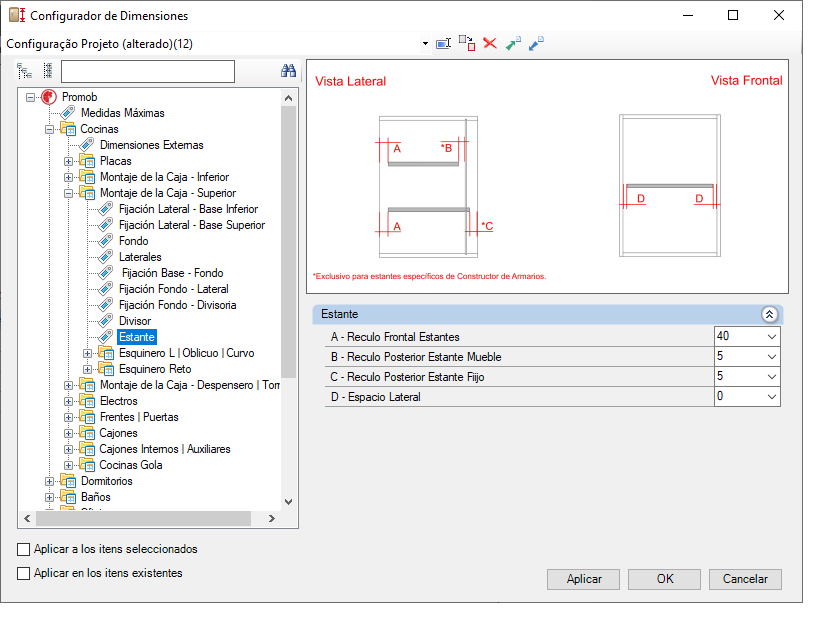Collapse the Cocinas tree node

pos(49,129)
